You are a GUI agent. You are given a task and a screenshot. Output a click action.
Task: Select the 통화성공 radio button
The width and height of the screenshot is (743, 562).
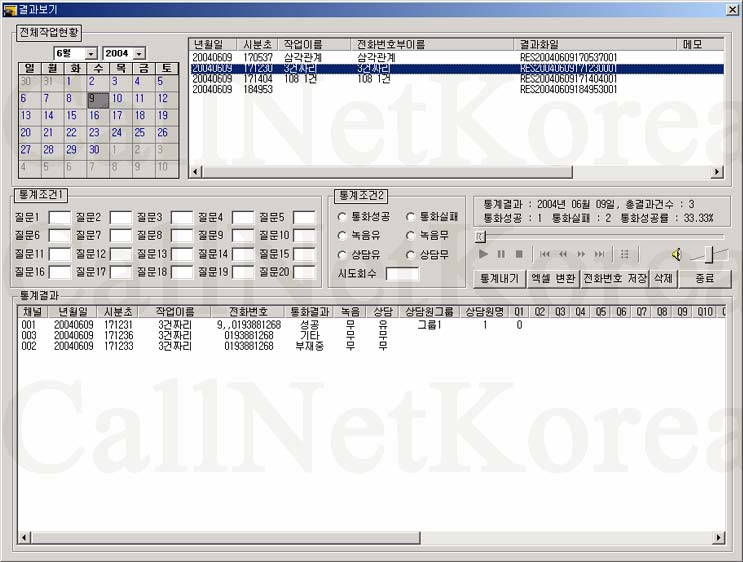[x=343, y=216]
